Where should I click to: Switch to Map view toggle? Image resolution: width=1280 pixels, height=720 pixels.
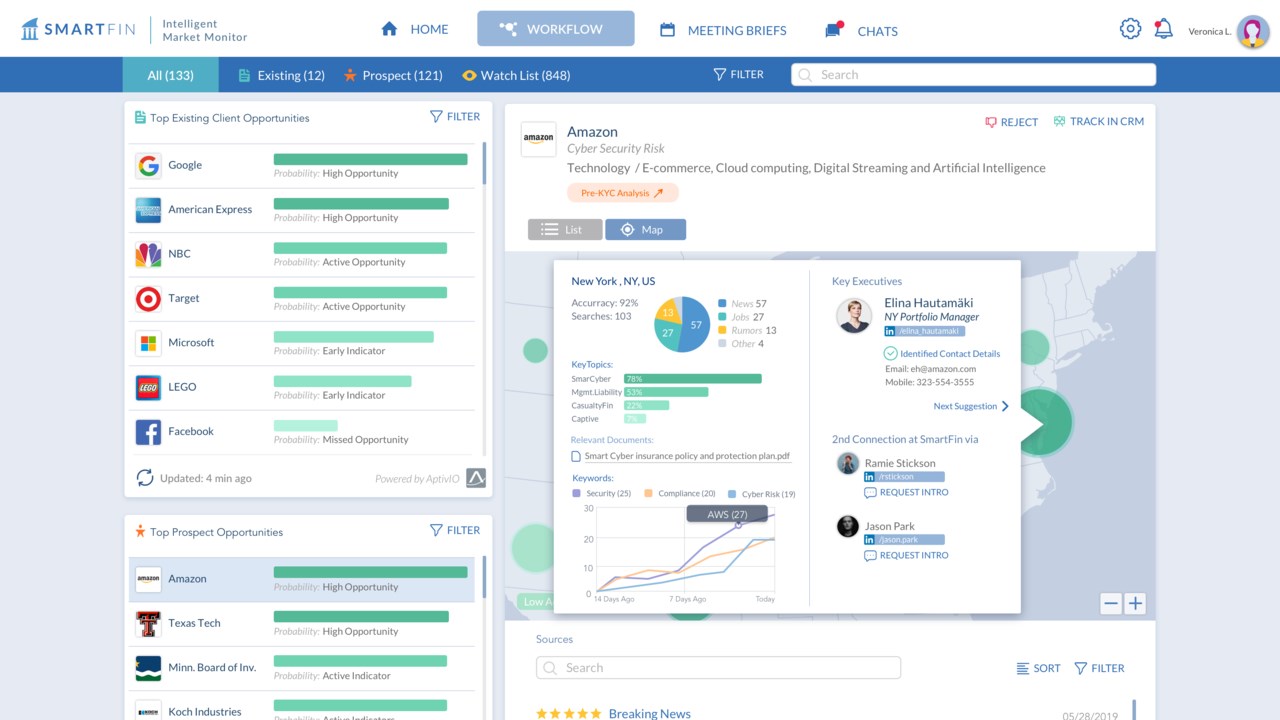[x=646, y=230]
